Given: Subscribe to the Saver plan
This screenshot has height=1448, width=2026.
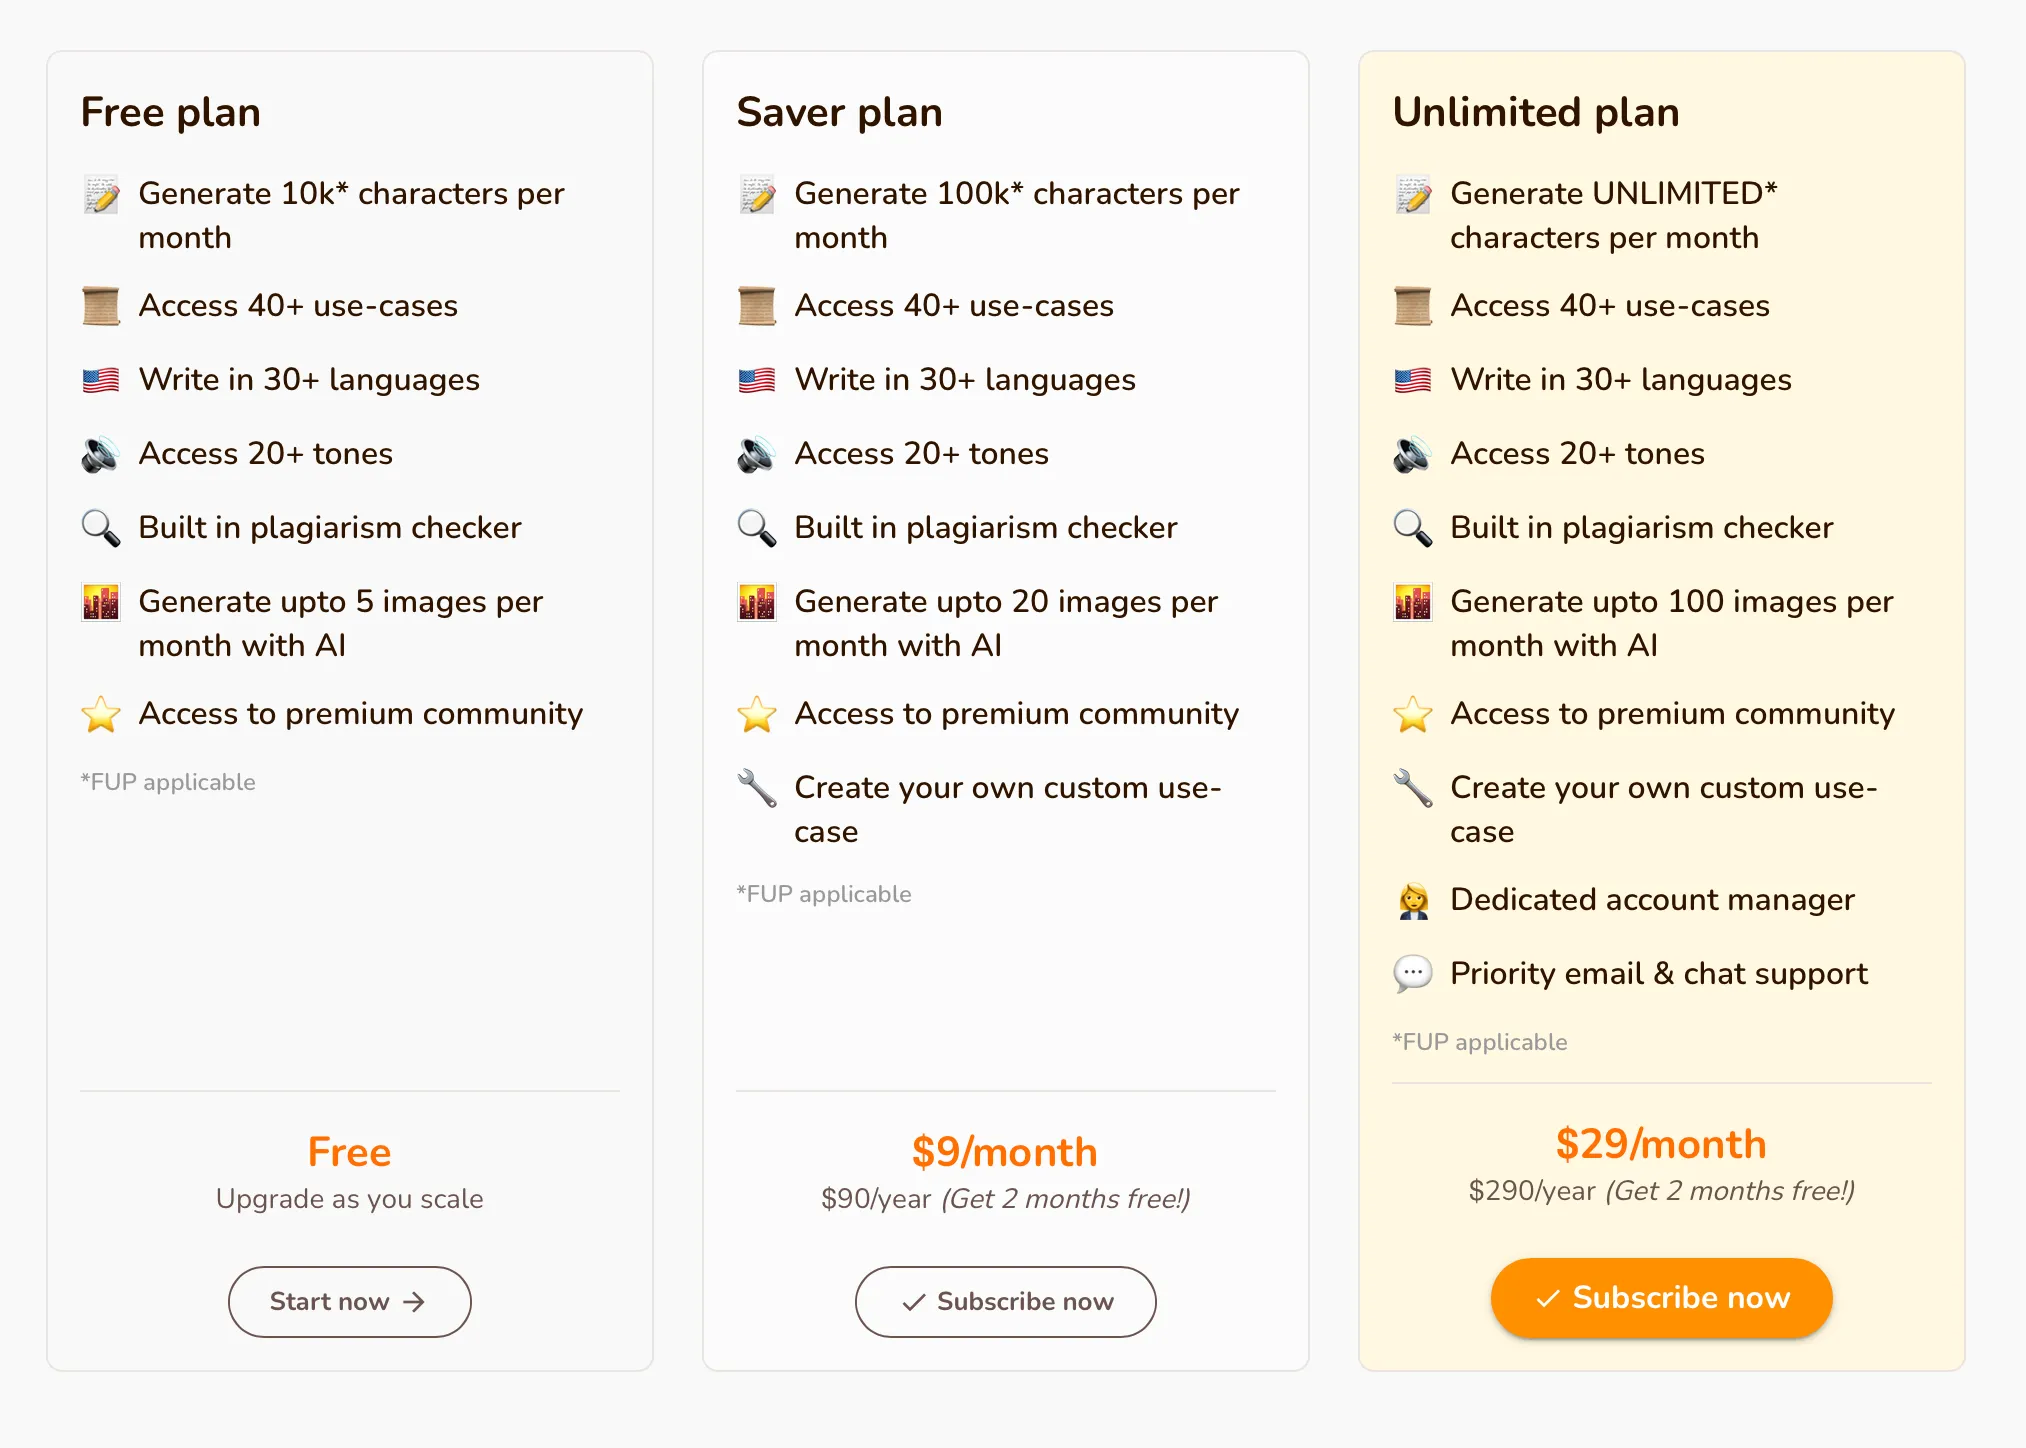Looking at the screenshot, I should point(1005,1301).
